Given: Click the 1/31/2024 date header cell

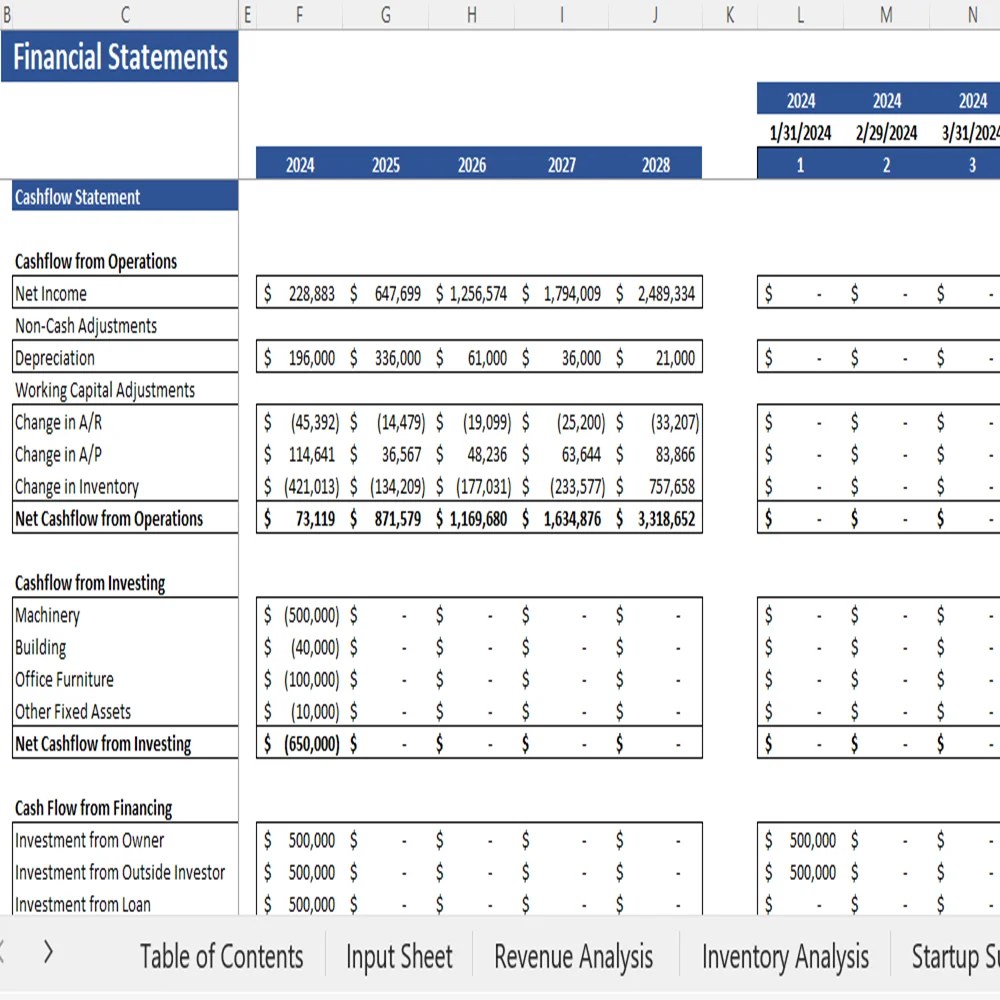Looking at the screenshot, I should click(x=799, y=132).
